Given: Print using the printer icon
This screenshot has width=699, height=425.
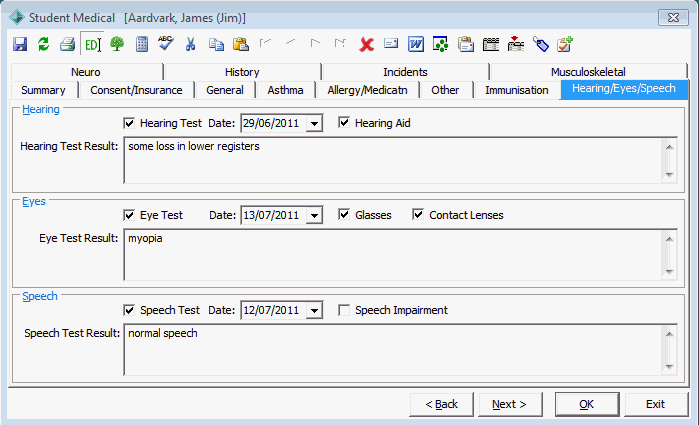Looking at the screenshot, I should coord(67,44).
